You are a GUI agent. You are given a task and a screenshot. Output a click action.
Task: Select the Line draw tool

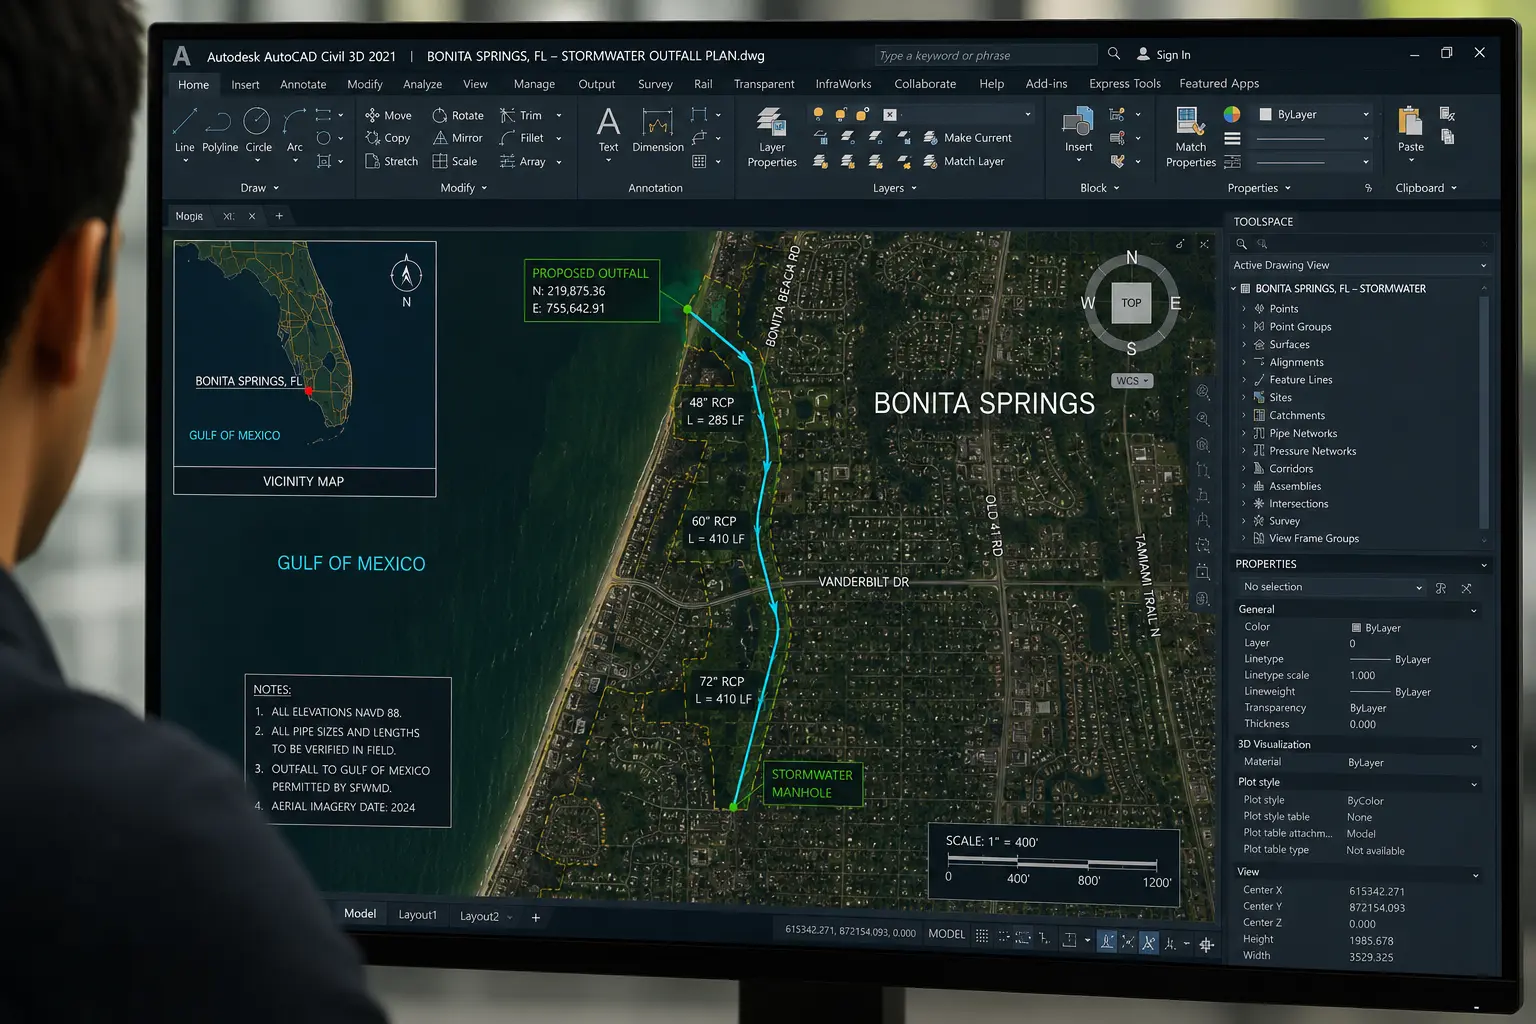[x=185, y=131]
